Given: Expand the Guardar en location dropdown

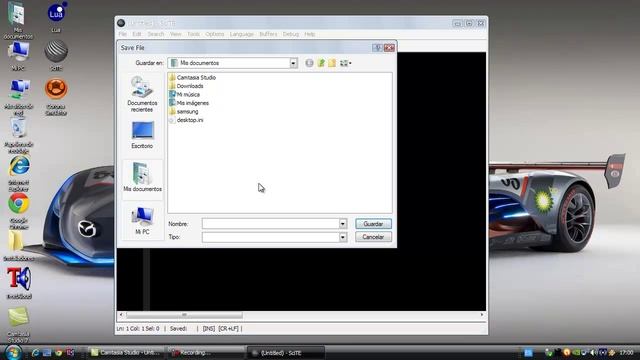Looking at the screenshot, I should coord(293,63).
